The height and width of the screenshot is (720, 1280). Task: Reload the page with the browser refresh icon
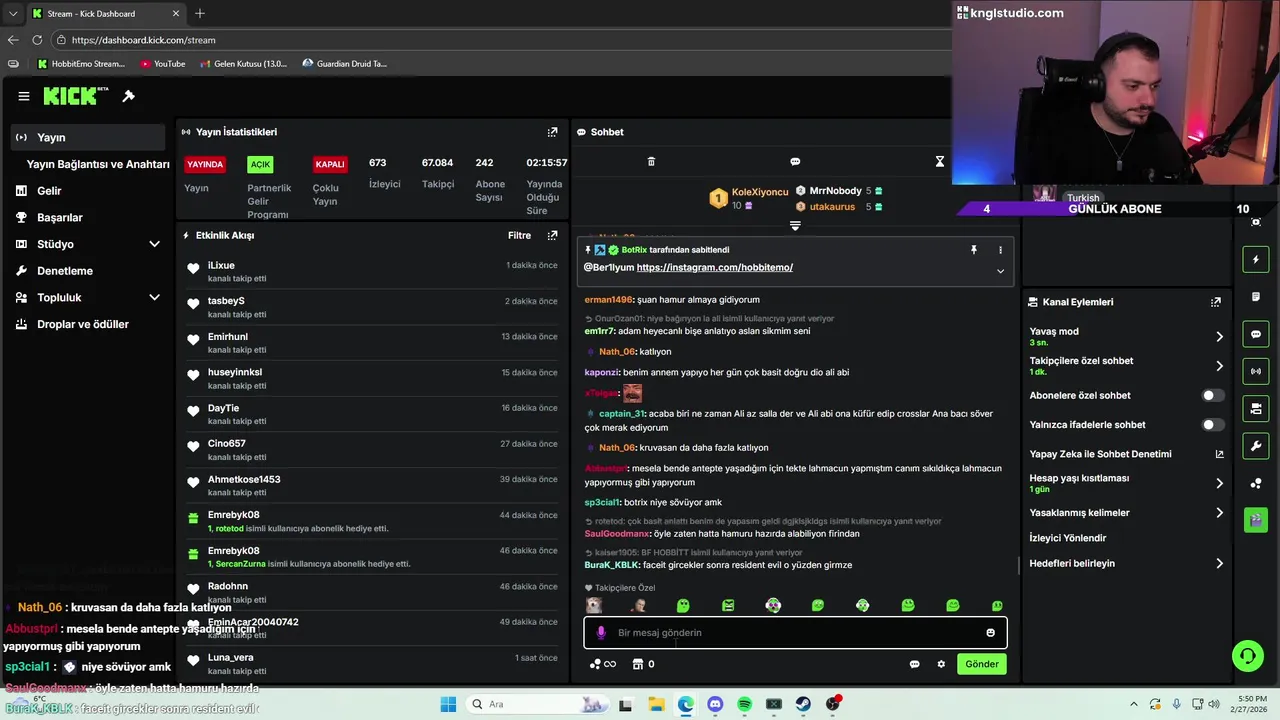pyautogui.click(x=37, y=40)
